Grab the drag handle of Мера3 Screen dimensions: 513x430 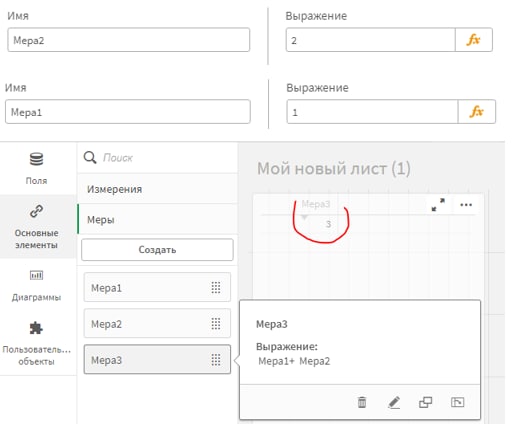coord(216,360)
